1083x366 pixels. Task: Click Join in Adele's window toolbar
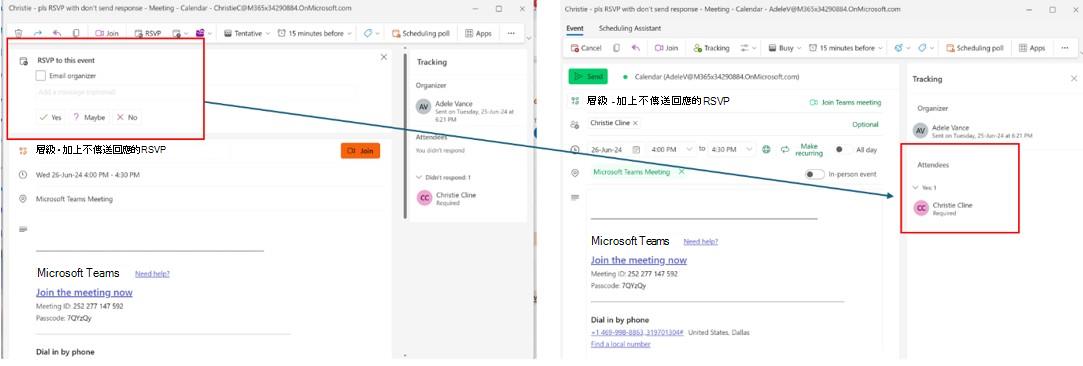[x=666, y=48]
